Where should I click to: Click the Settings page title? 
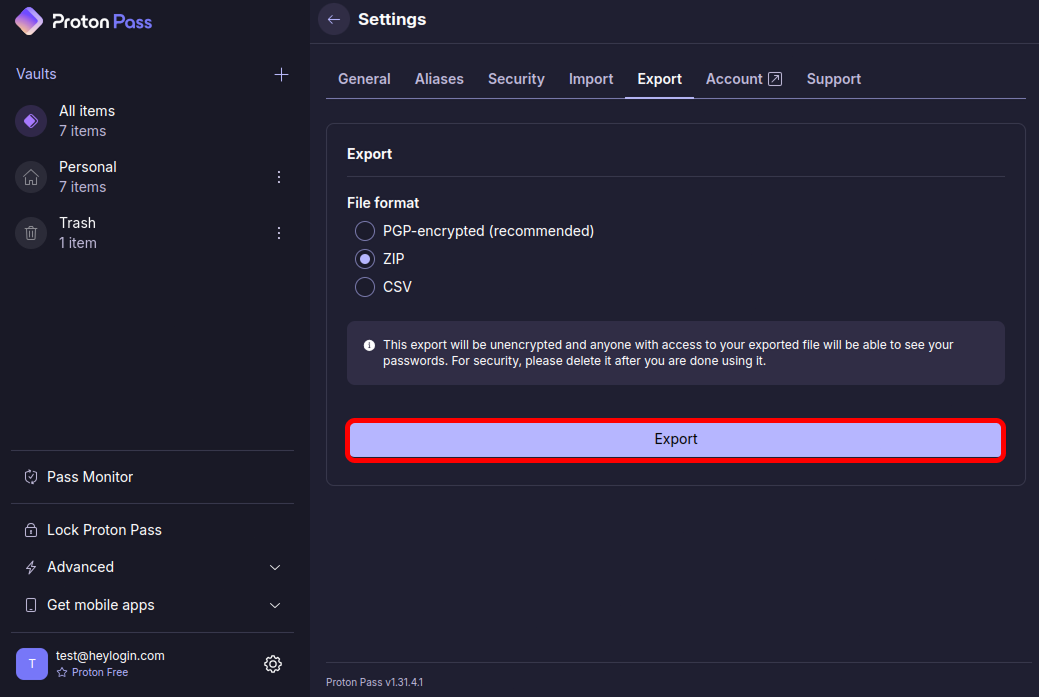(392, 19)
